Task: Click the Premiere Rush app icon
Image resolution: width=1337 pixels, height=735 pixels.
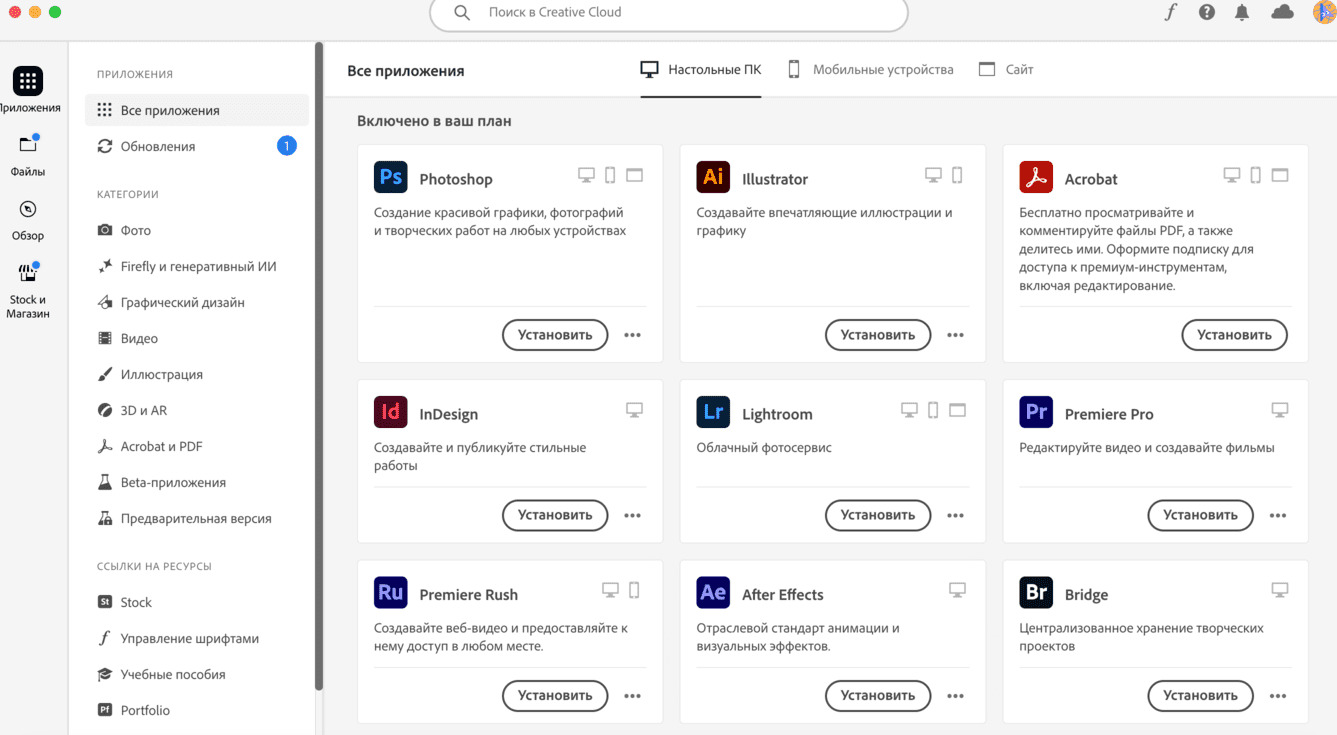Action: coord(391,592)
